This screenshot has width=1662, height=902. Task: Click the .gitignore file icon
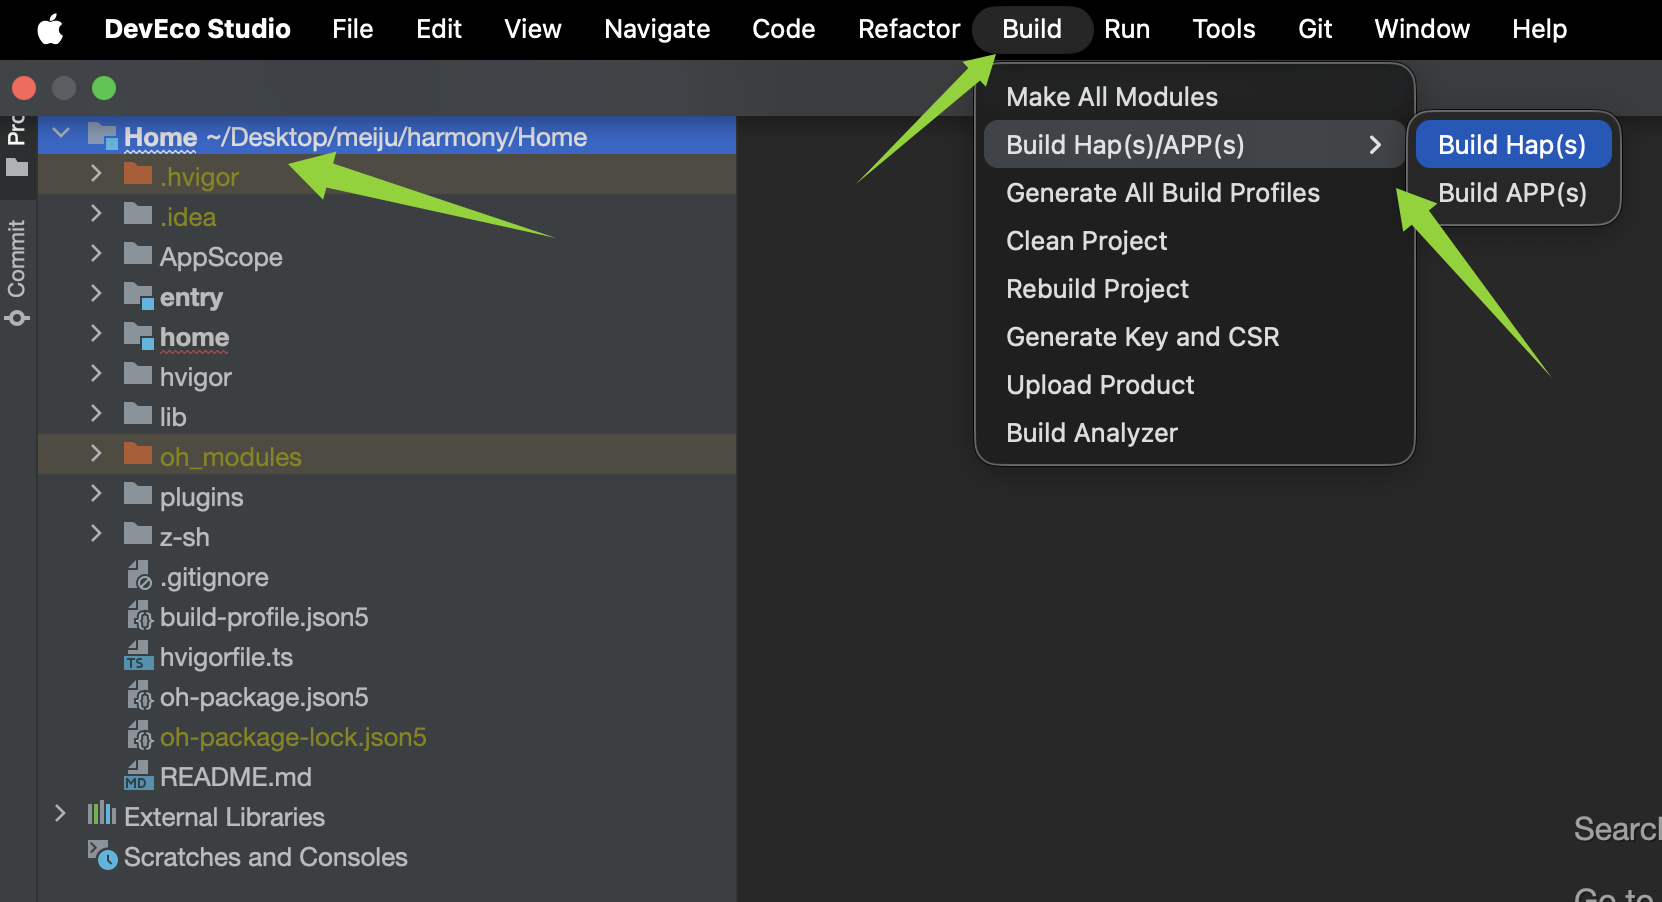click(139, 576)
